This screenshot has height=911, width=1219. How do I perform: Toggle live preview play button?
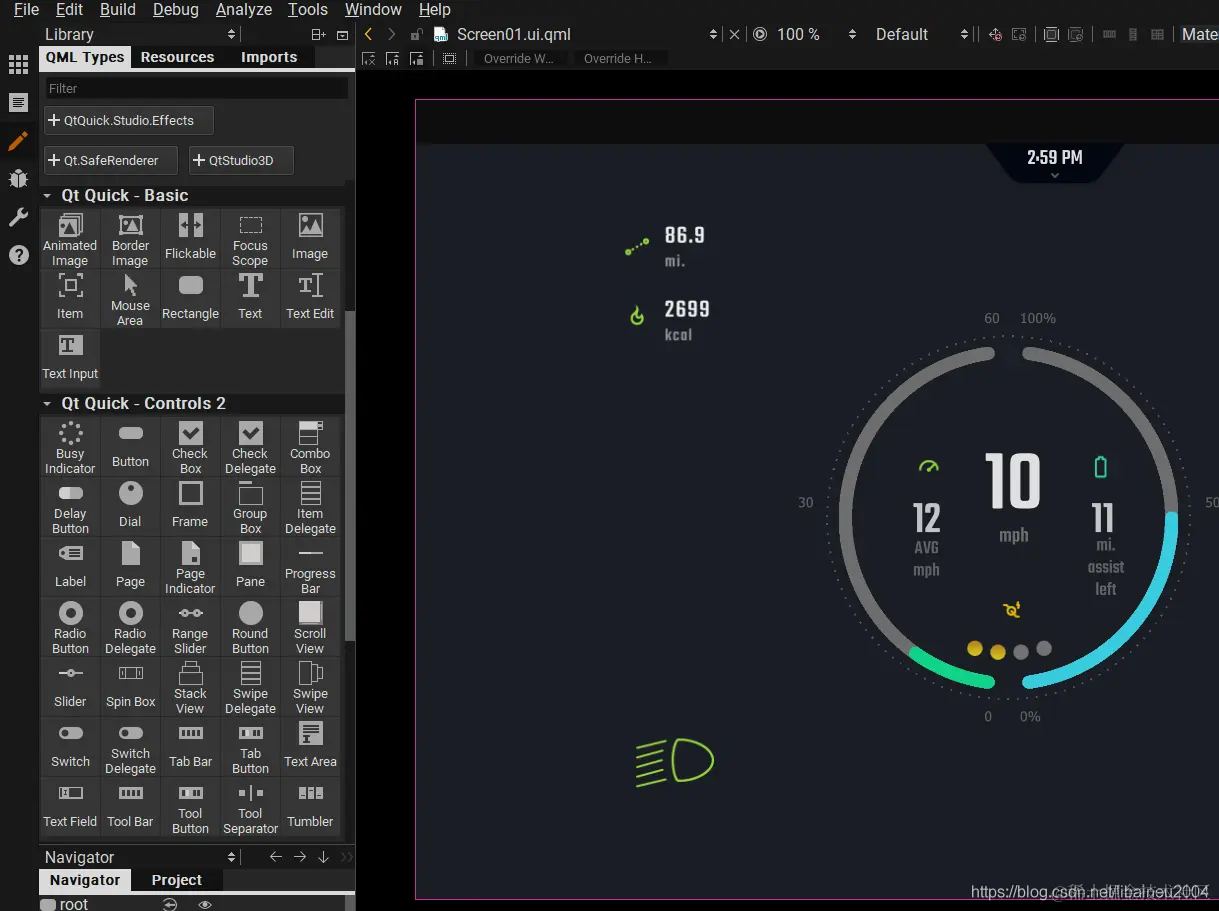(760, 34)
